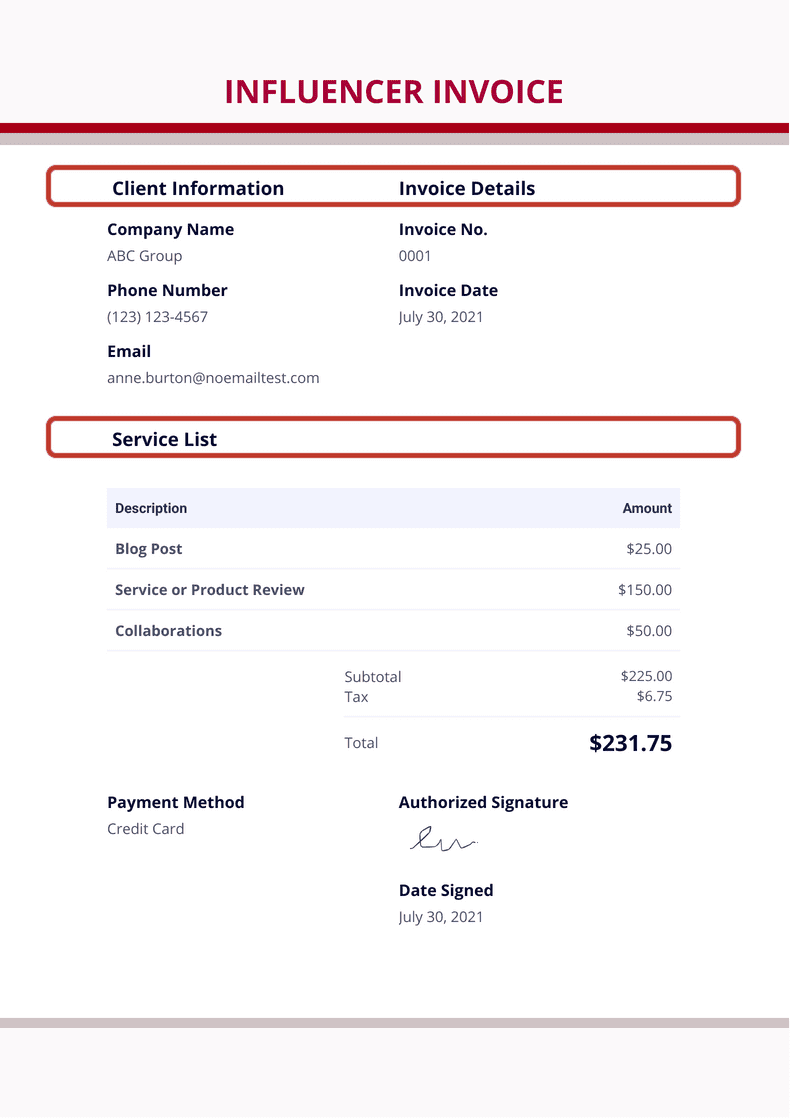Select the Invoice Details section header
This screenshot has height=1118, width=790.
click(x=467, y=188)
